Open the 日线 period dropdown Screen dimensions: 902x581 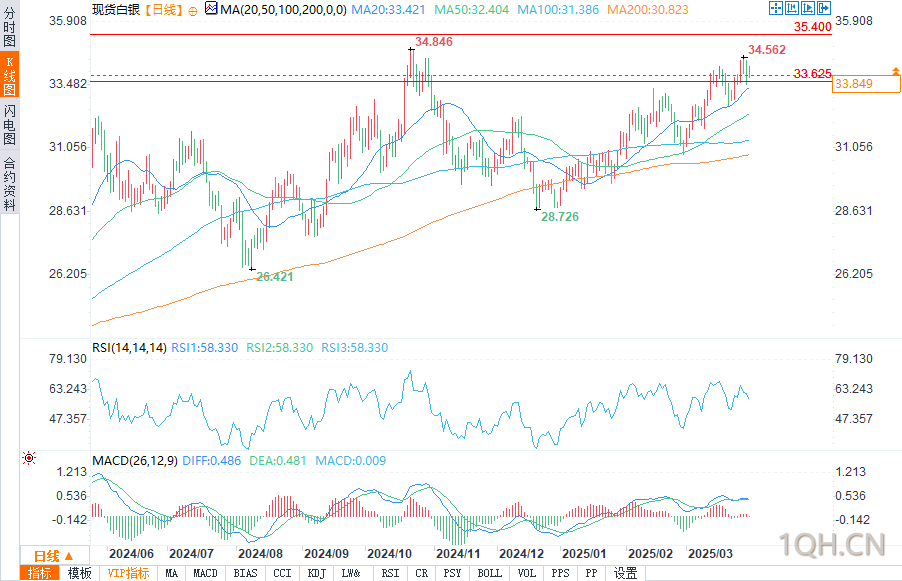(54, 556)
